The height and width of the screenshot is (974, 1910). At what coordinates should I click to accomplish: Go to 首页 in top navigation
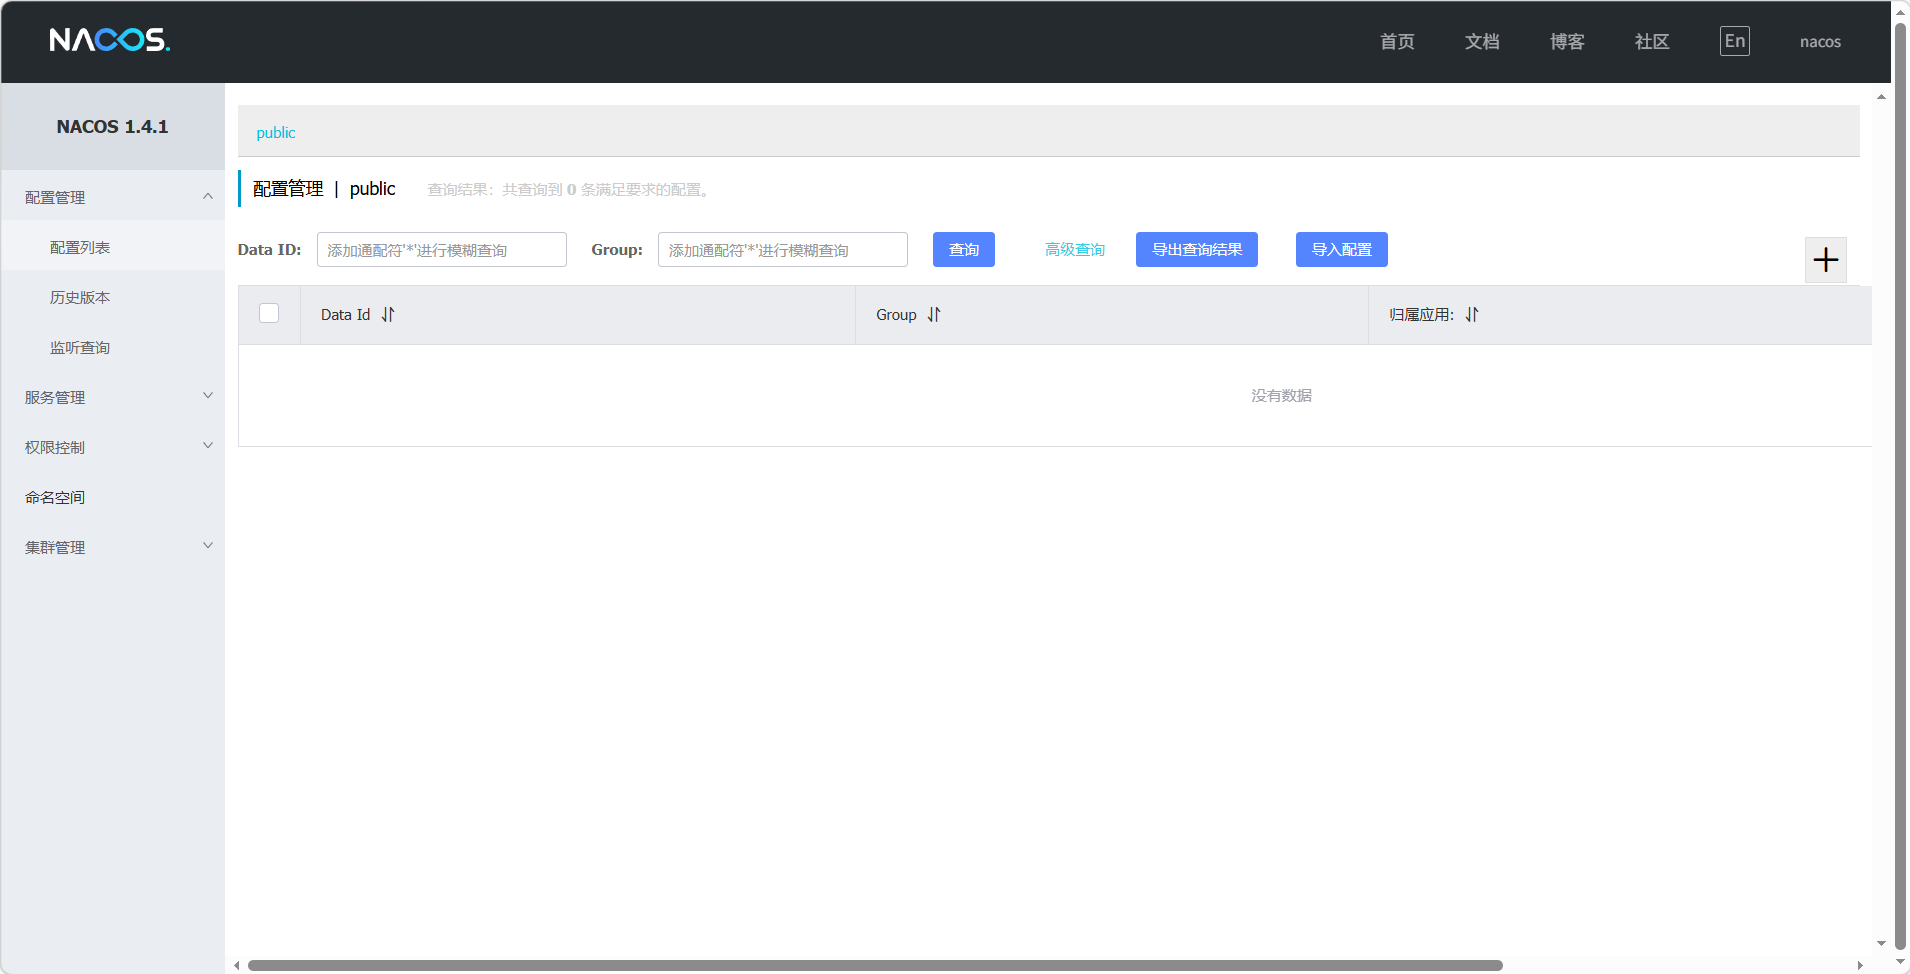point(1397,42)
